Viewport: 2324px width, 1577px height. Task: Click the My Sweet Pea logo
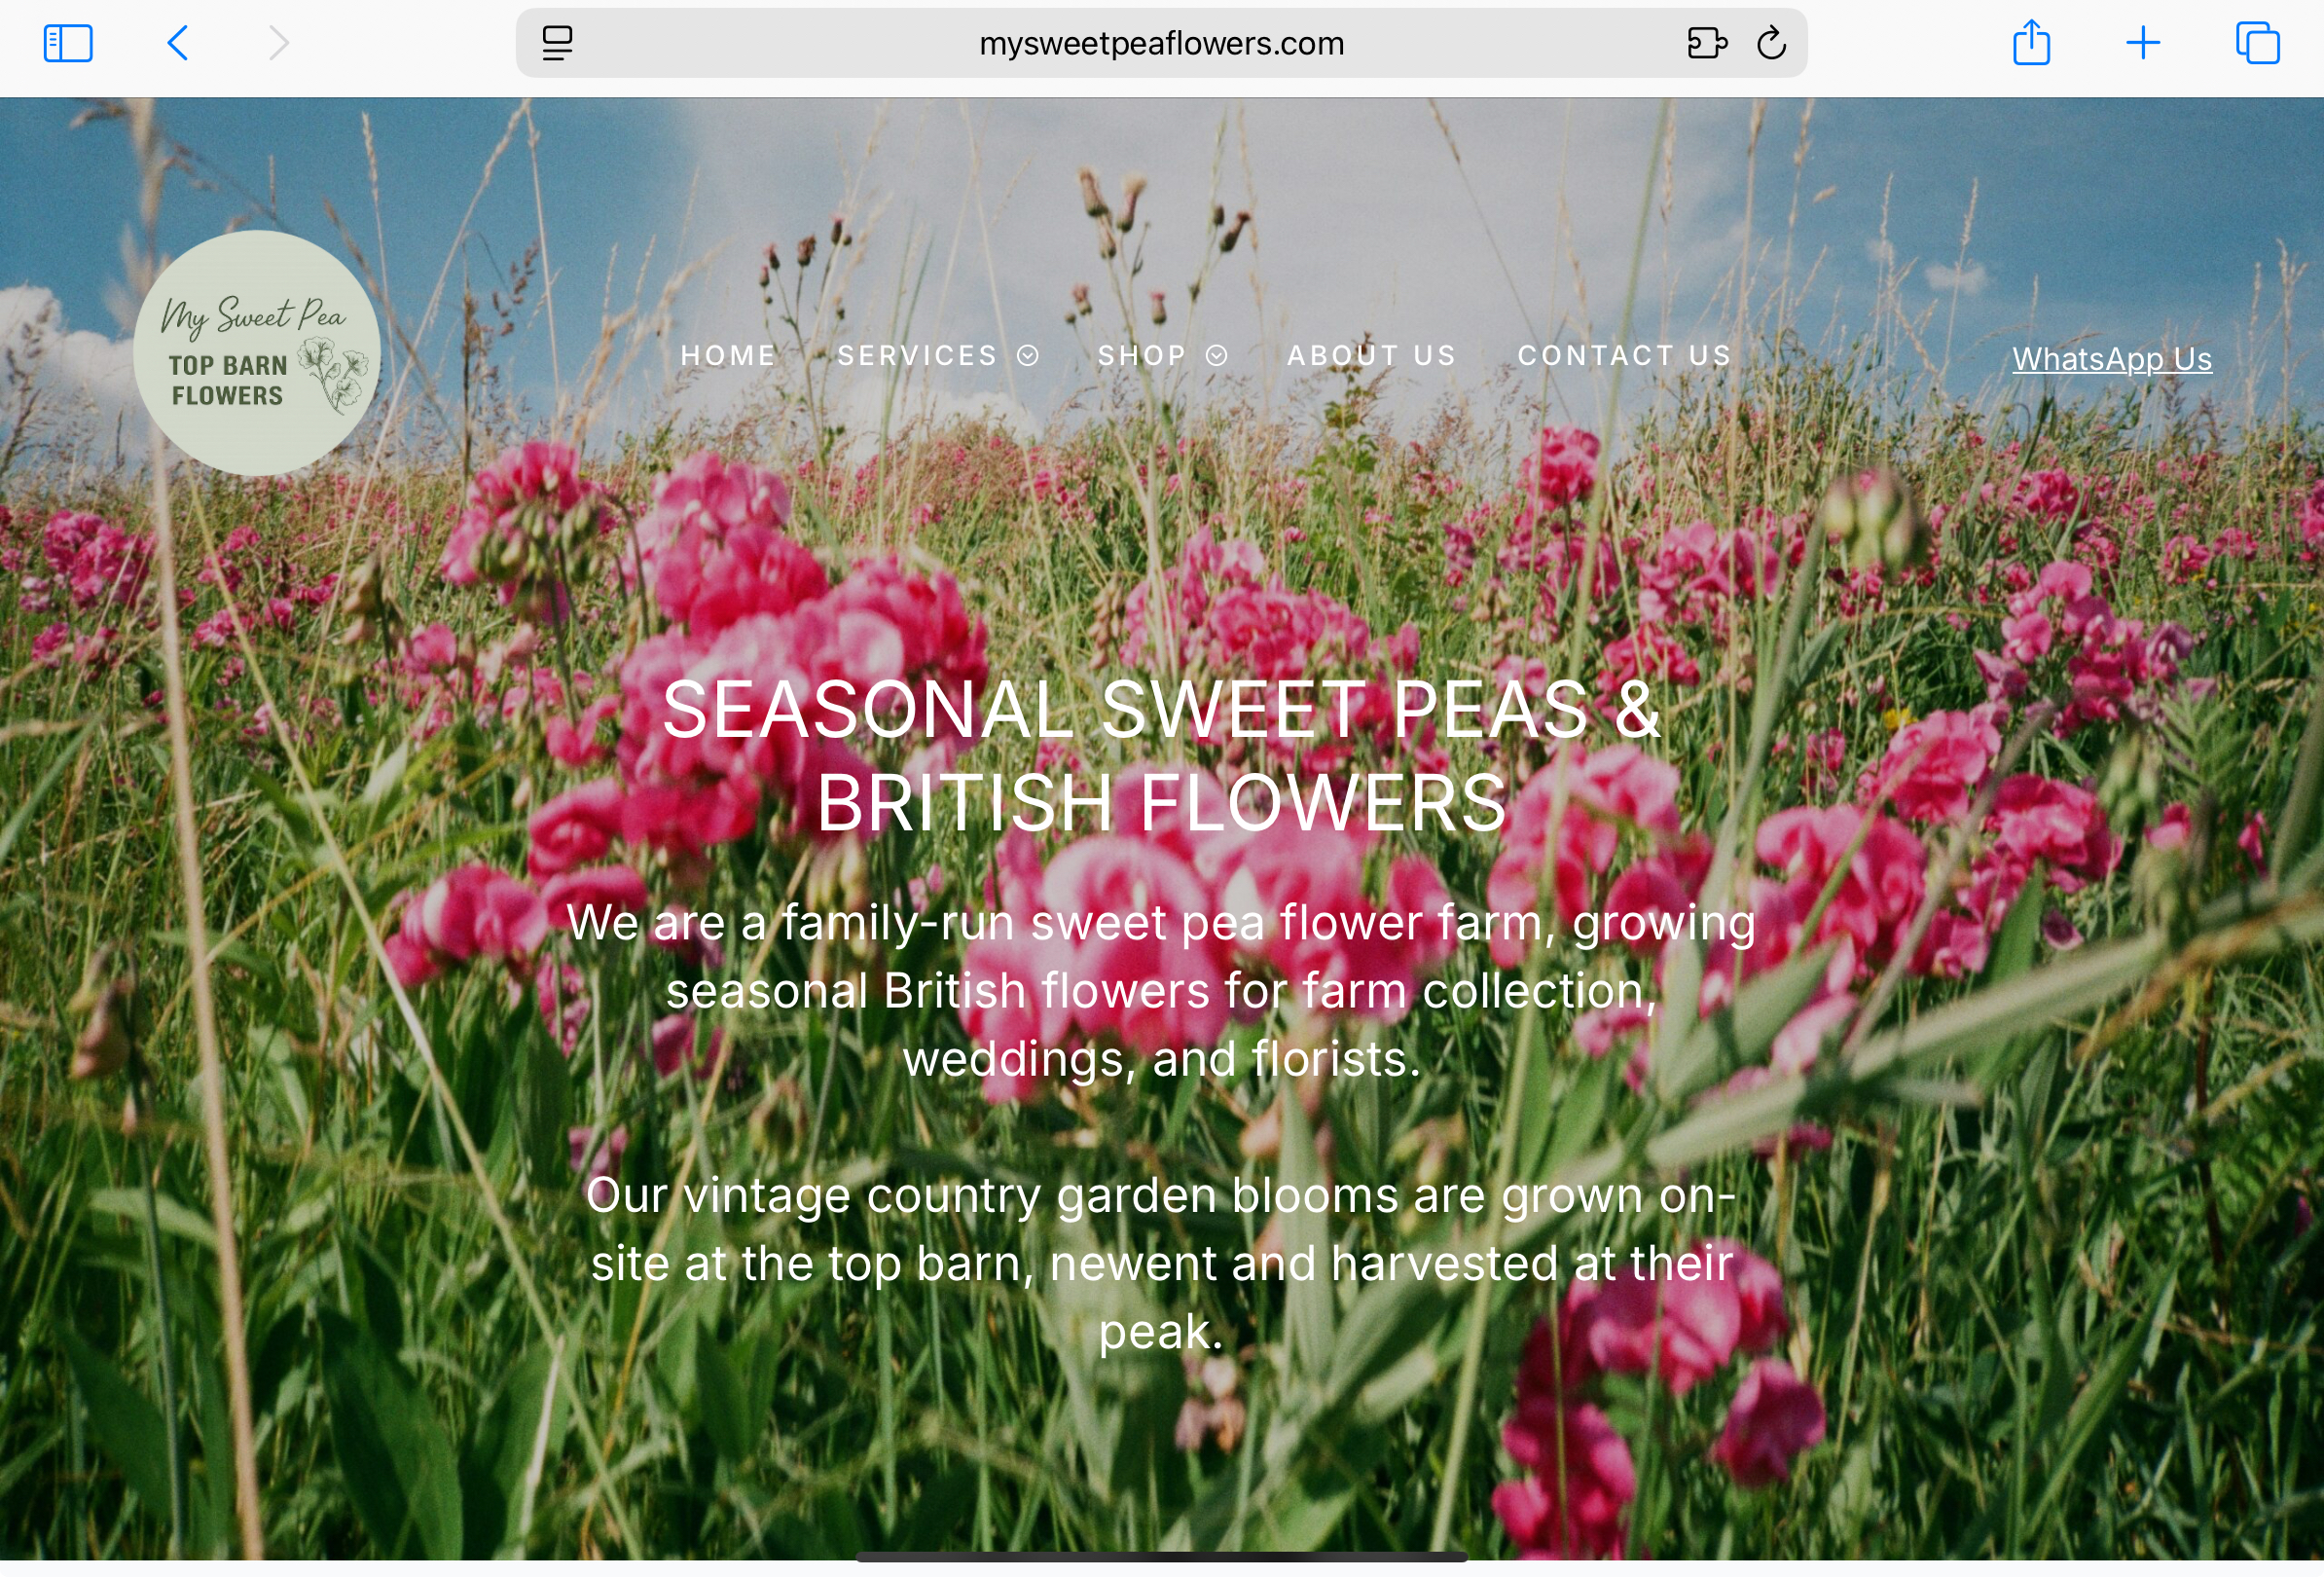[257, 353]
